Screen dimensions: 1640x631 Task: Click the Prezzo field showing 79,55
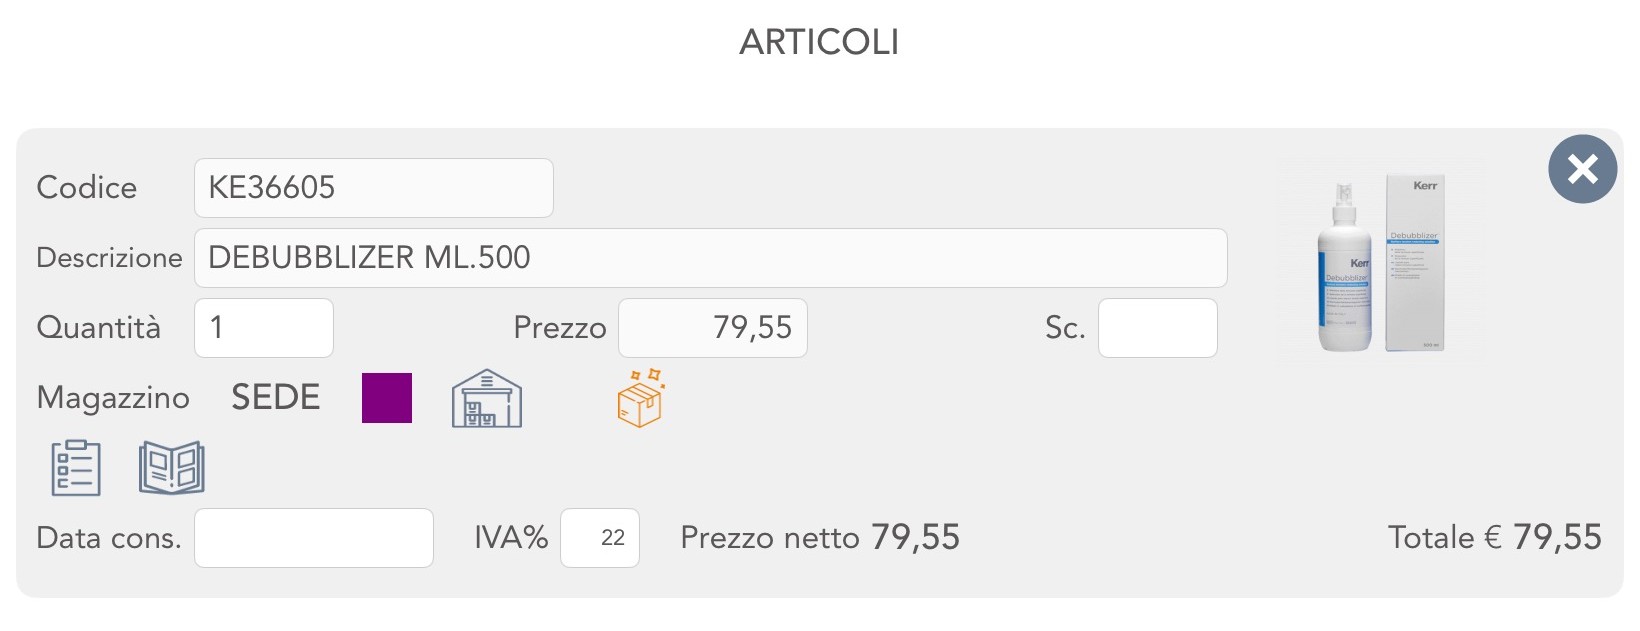pyautogui.click(x=712, y=328)
